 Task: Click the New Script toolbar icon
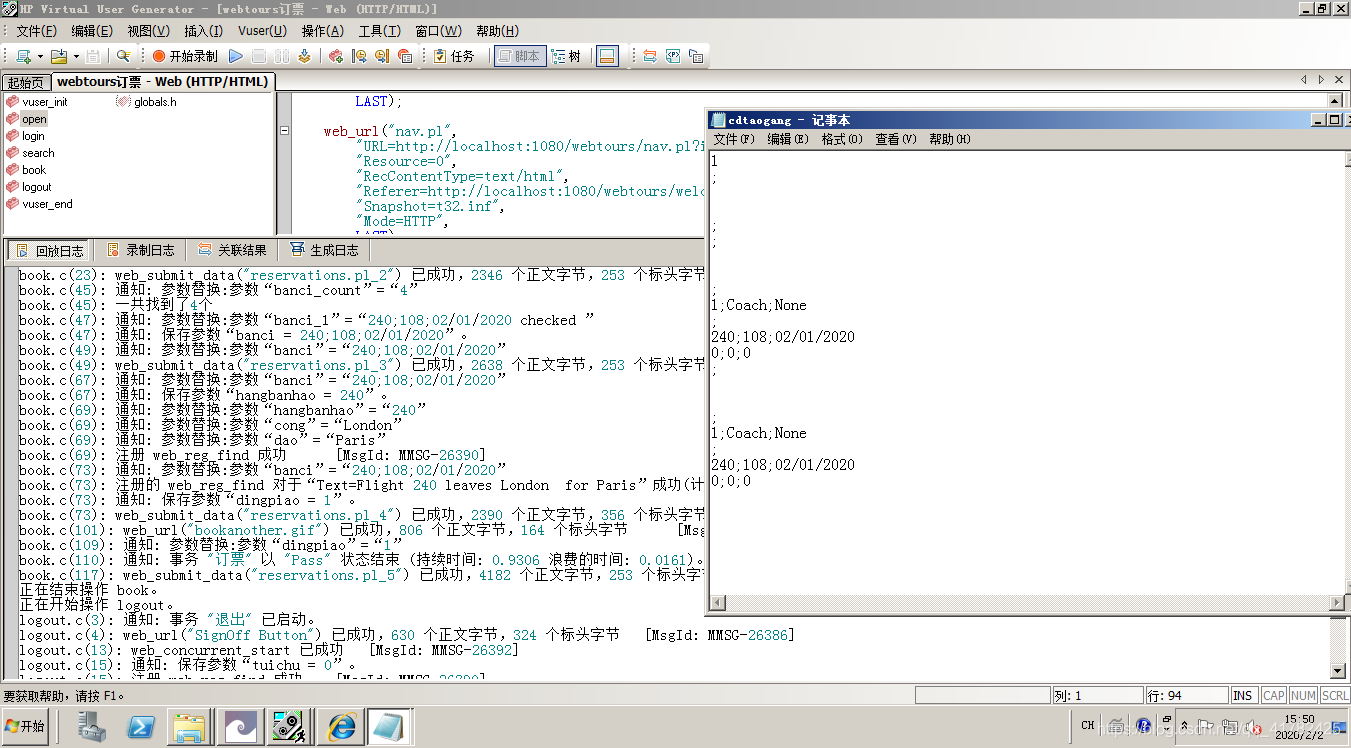(23, 56)
